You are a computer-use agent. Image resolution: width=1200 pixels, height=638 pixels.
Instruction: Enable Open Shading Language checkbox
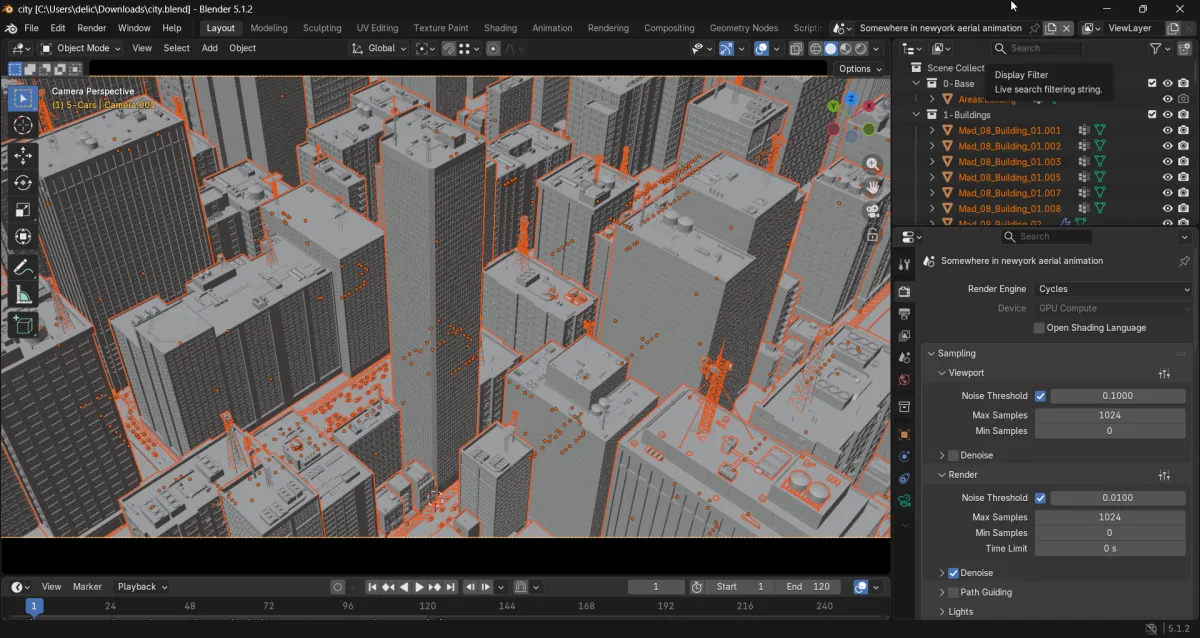coord(1039,328)
